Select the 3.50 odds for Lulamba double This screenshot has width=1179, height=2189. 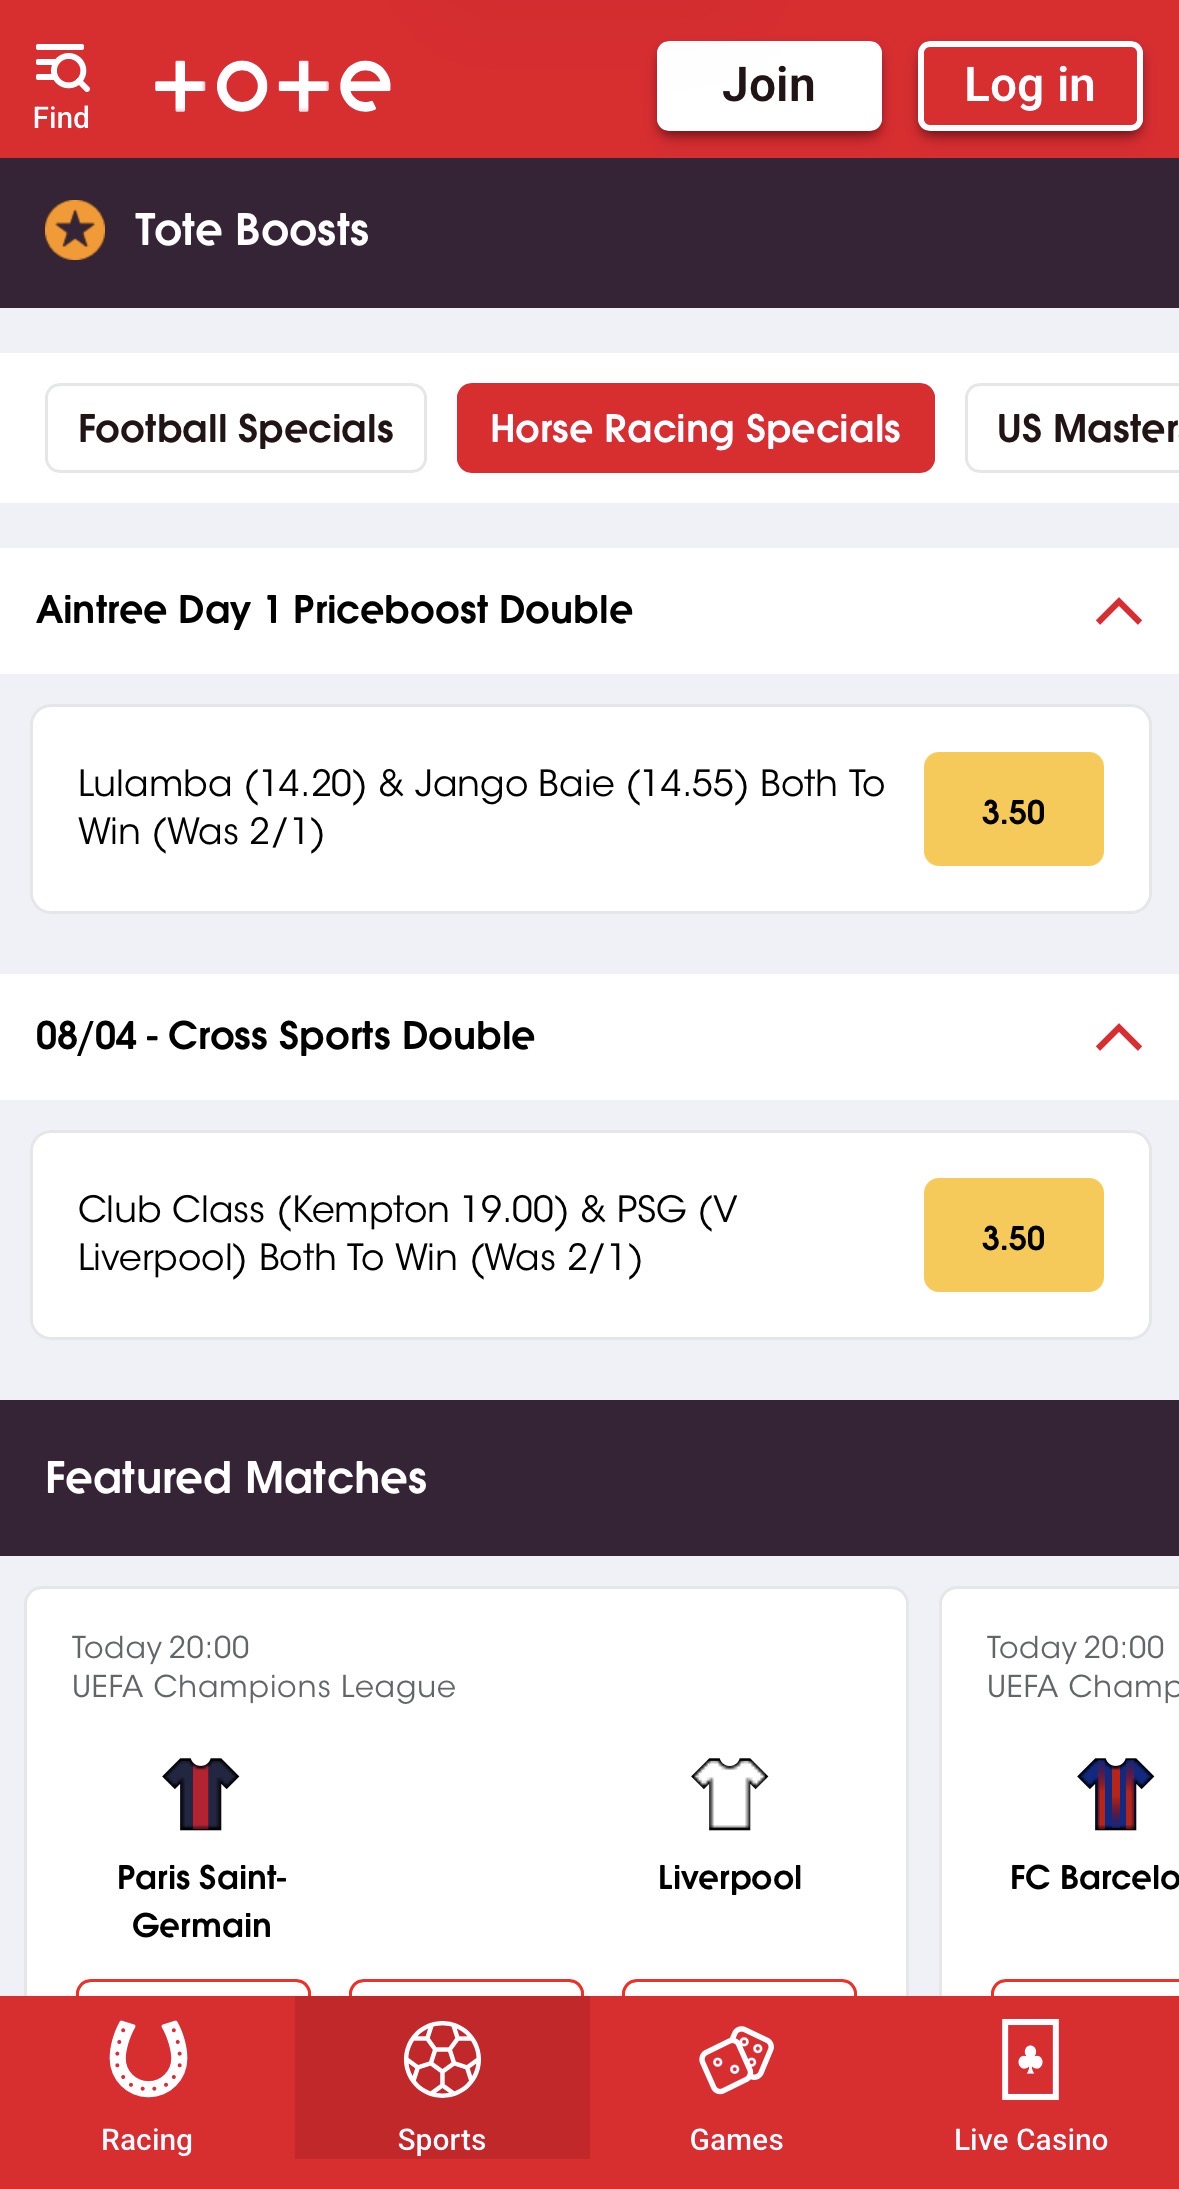1012,809
